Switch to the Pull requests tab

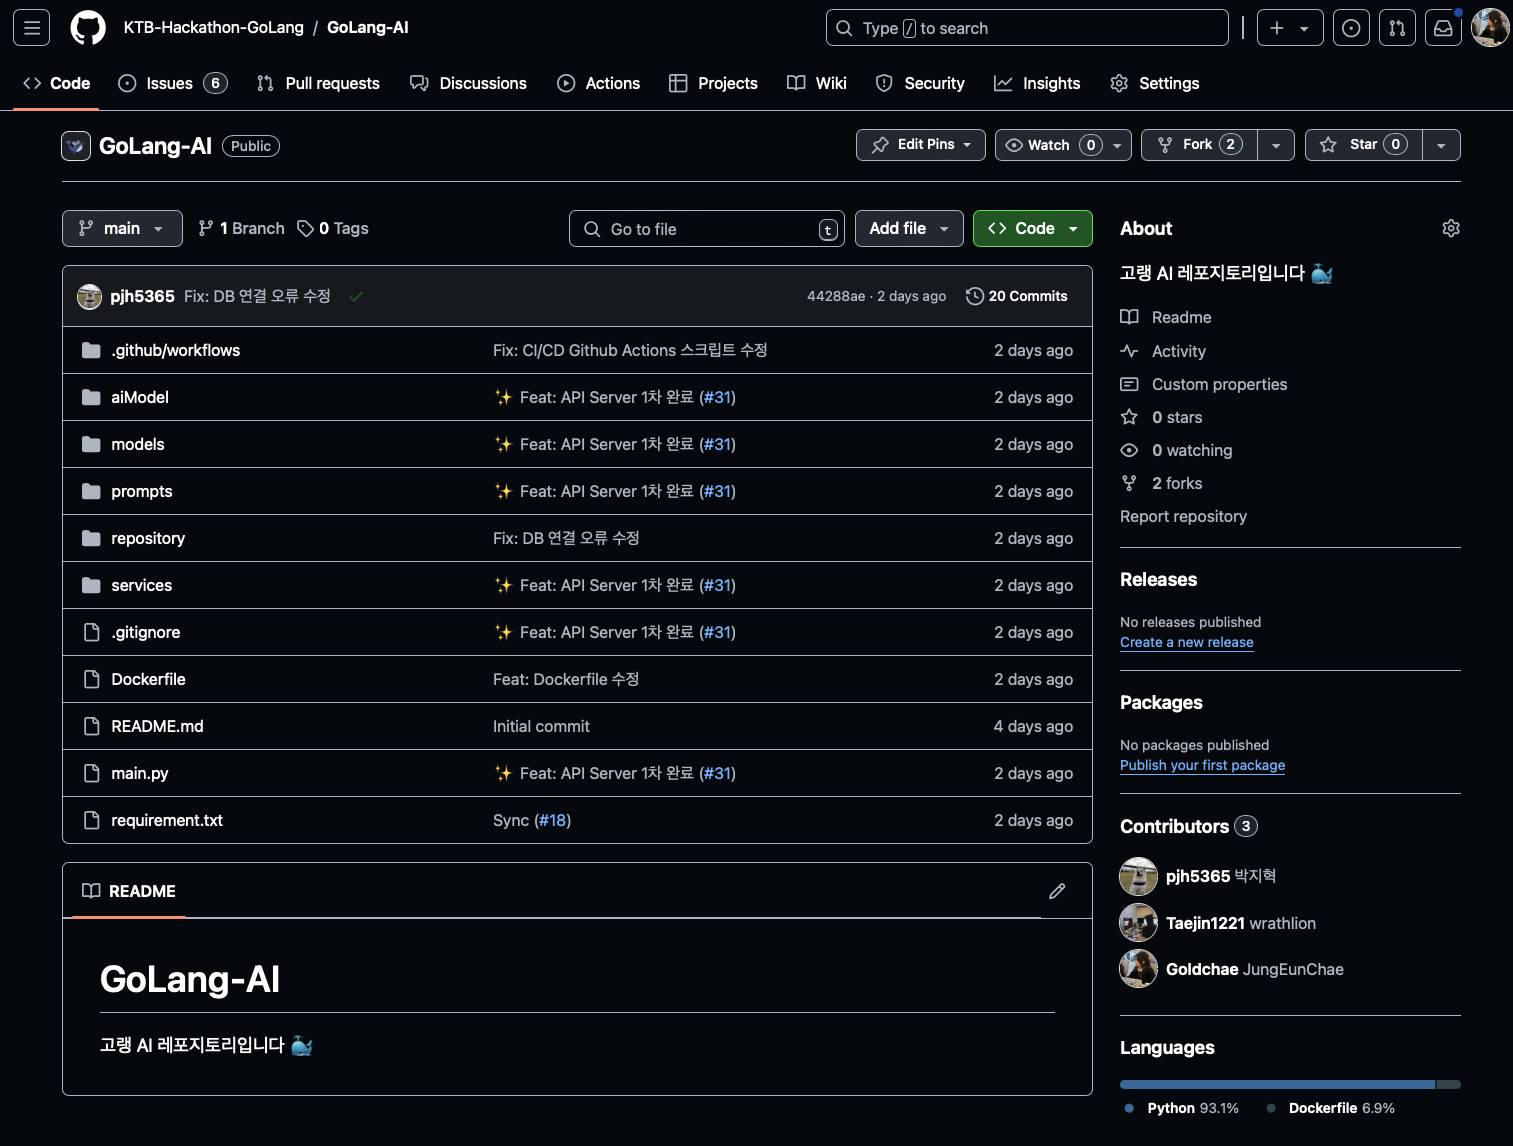click(318, 83)
